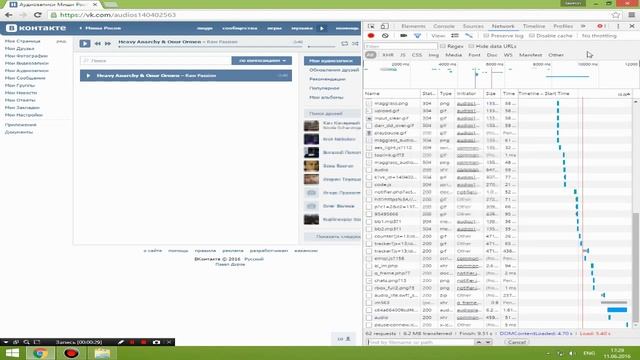The image size is (640, 360).
Task: Open the Timeline tab in DevTools
Action: tap(534, 26)
